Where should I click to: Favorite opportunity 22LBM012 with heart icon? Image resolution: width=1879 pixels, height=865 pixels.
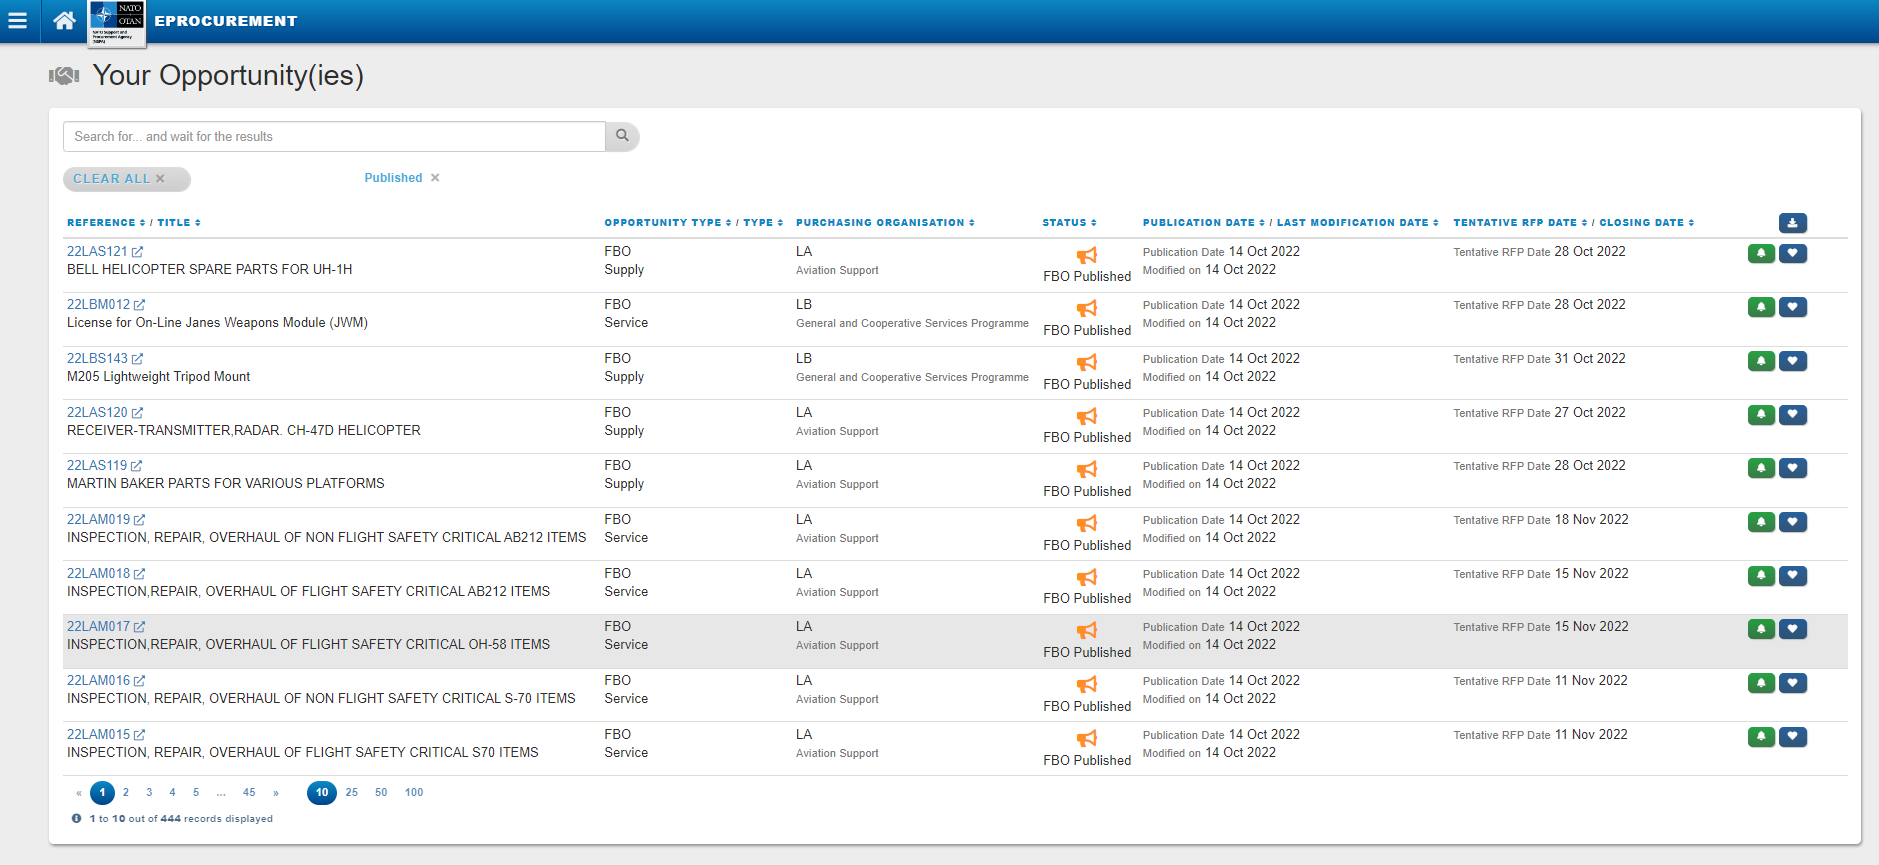coord(1793,307)
